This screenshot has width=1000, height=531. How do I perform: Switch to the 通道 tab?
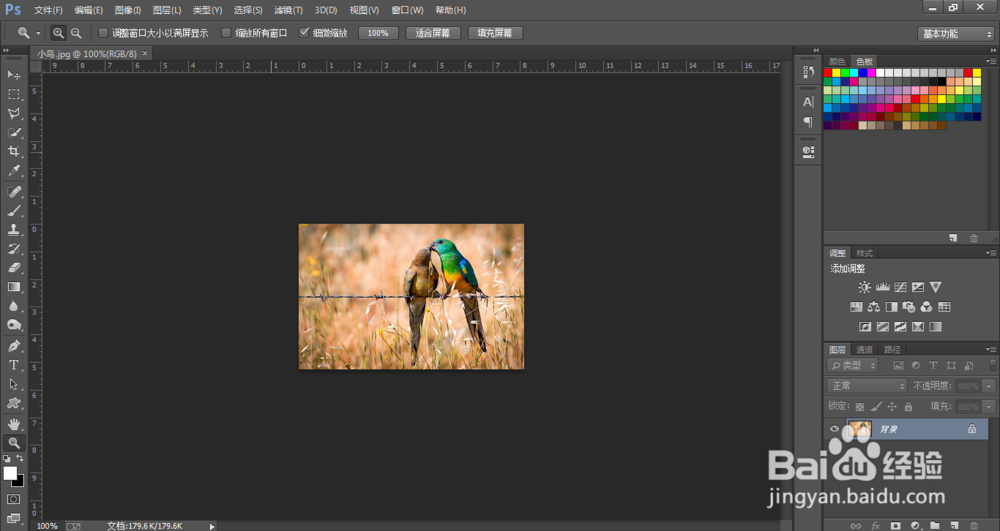[x=864, y=349]
